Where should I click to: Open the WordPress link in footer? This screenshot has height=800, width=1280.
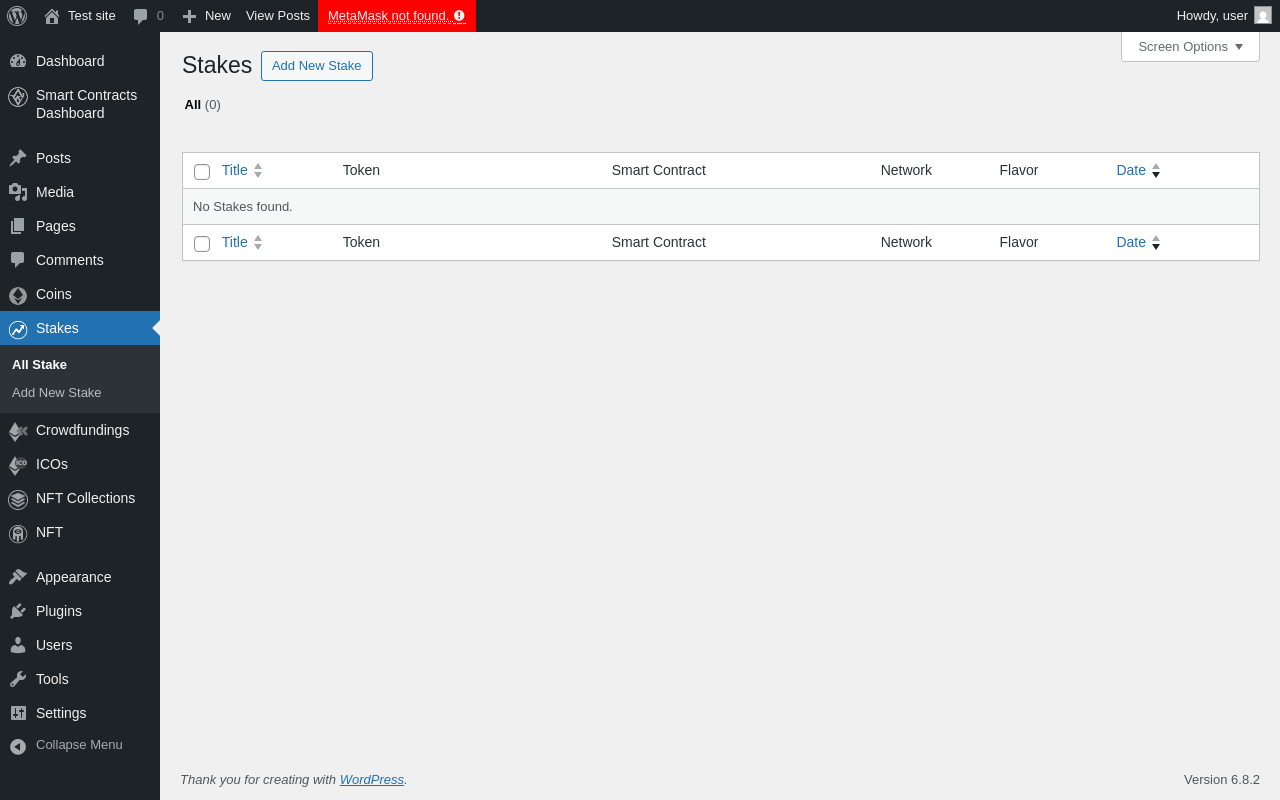[x=372, y=779]
